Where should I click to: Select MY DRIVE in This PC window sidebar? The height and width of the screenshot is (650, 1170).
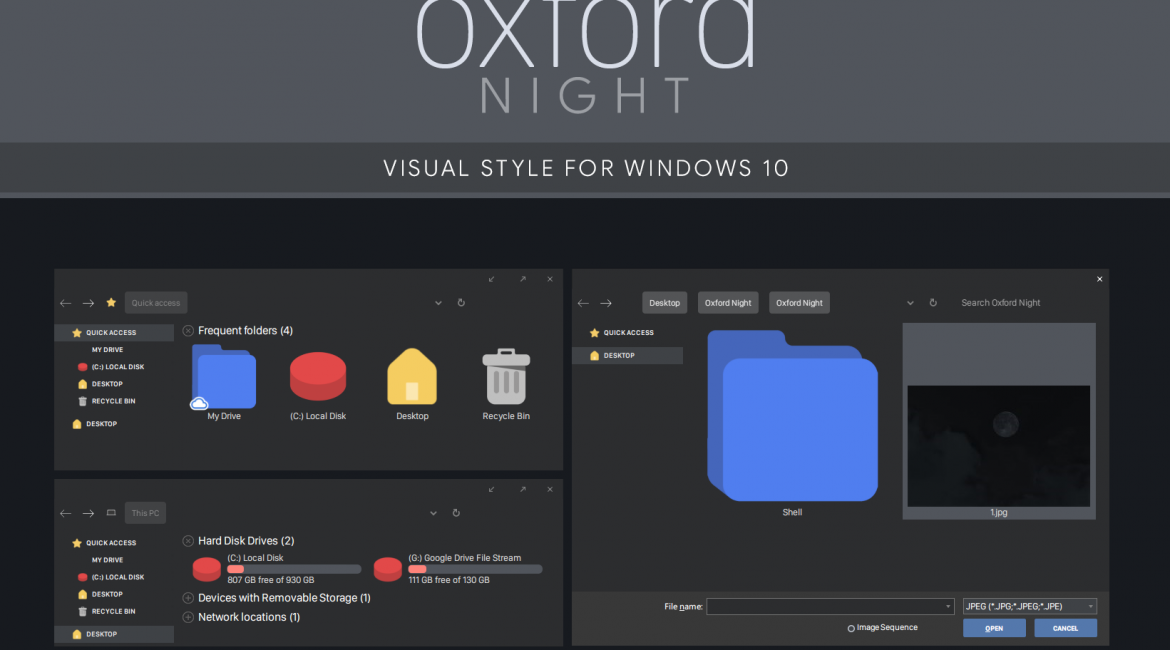point(107,560)
